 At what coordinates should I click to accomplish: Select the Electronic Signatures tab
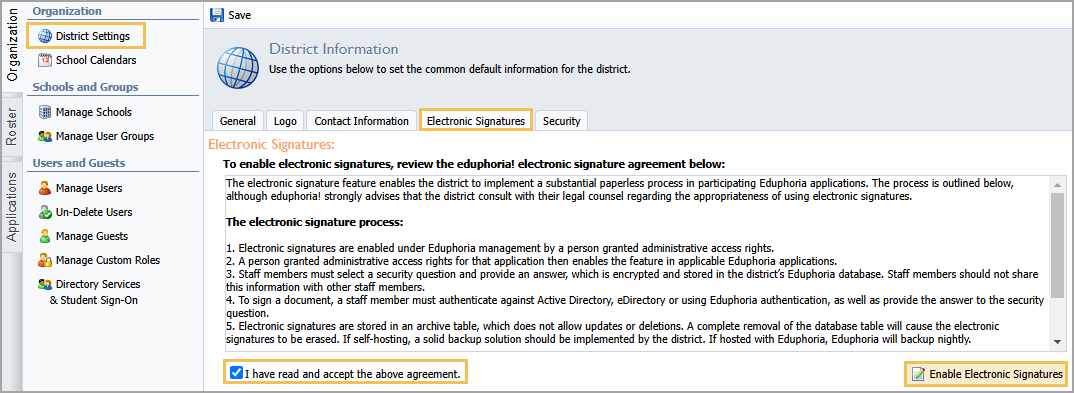click(476, 121)
